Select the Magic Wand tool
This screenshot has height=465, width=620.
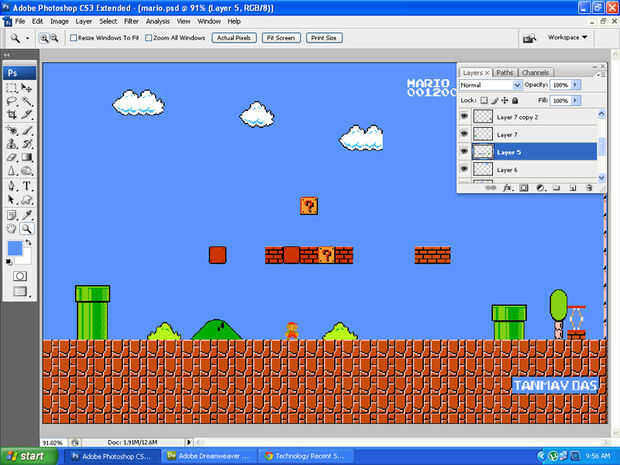click(27, 101)
